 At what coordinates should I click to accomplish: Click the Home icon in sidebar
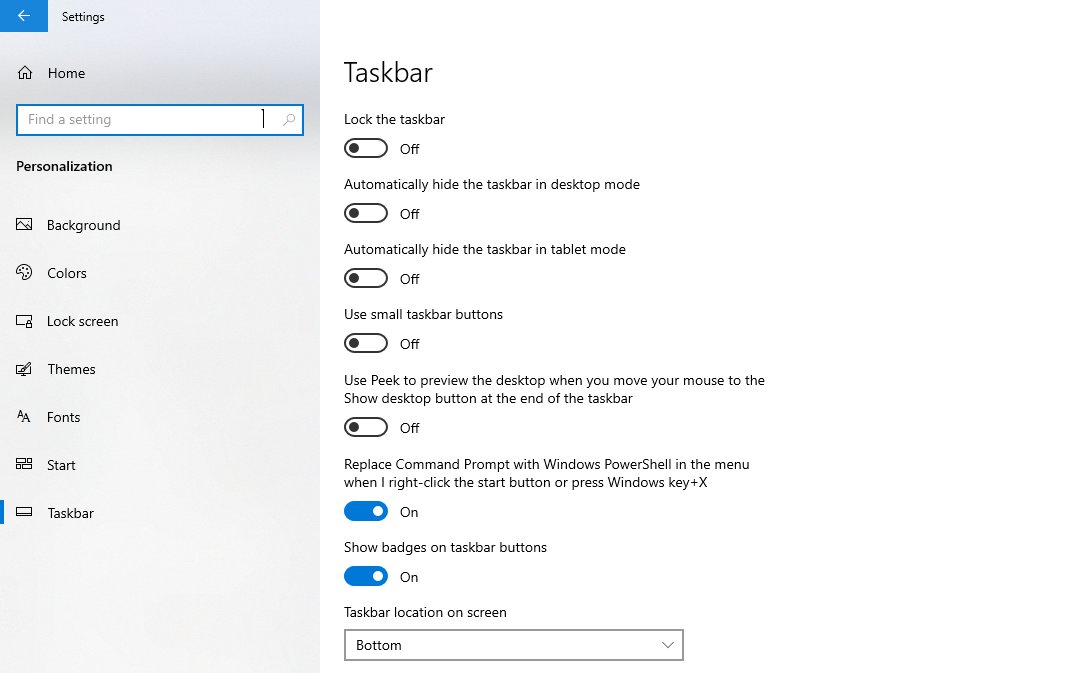25,73
